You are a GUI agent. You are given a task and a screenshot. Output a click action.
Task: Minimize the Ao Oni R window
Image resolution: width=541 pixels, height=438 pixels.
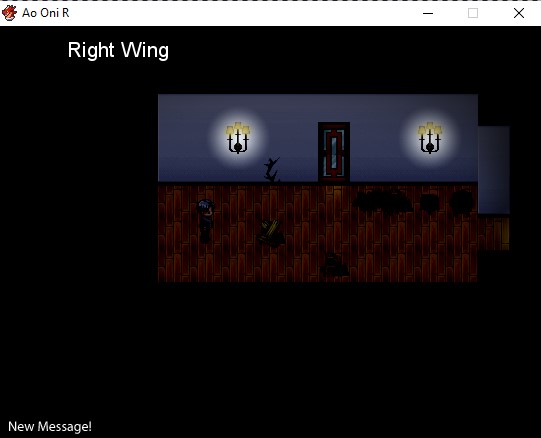tap(428, 13)
